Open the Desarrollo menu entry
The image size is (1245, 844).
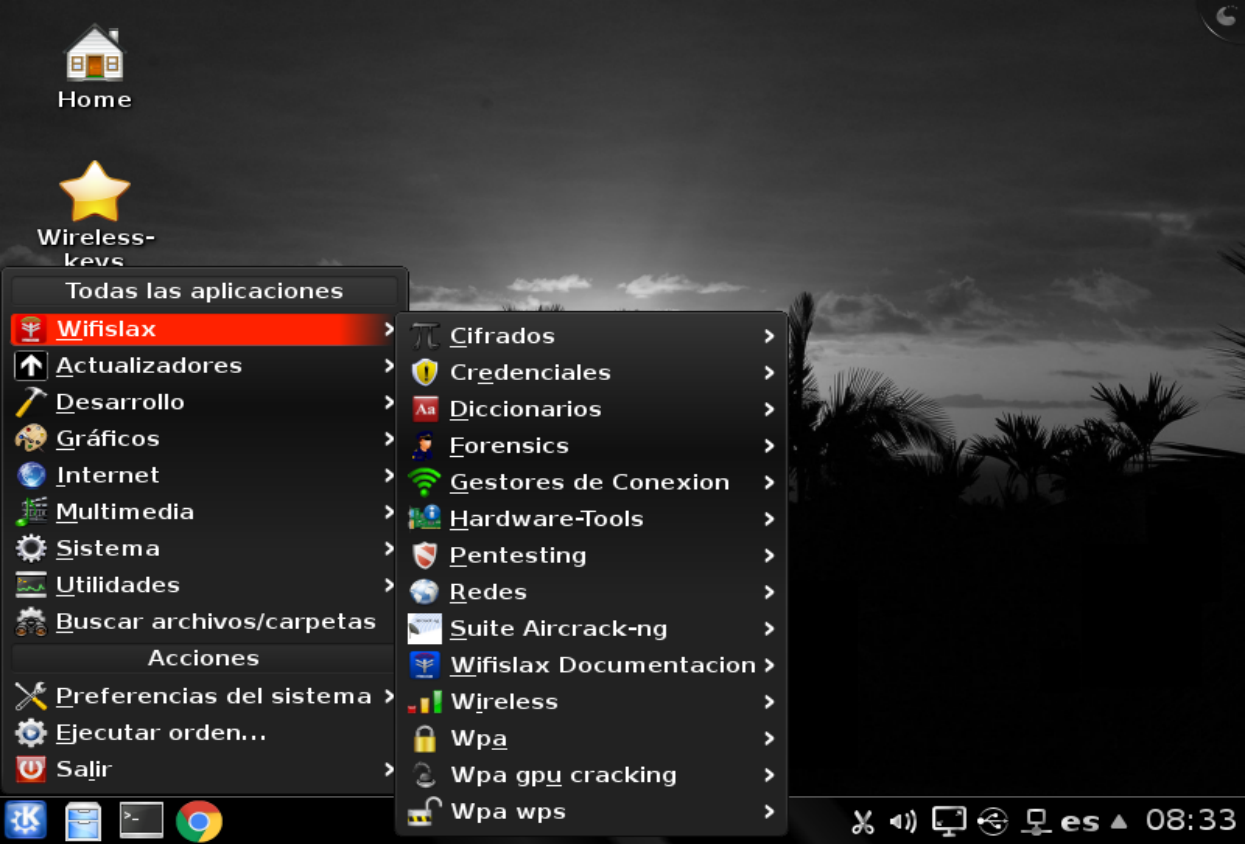click(203, 402)
